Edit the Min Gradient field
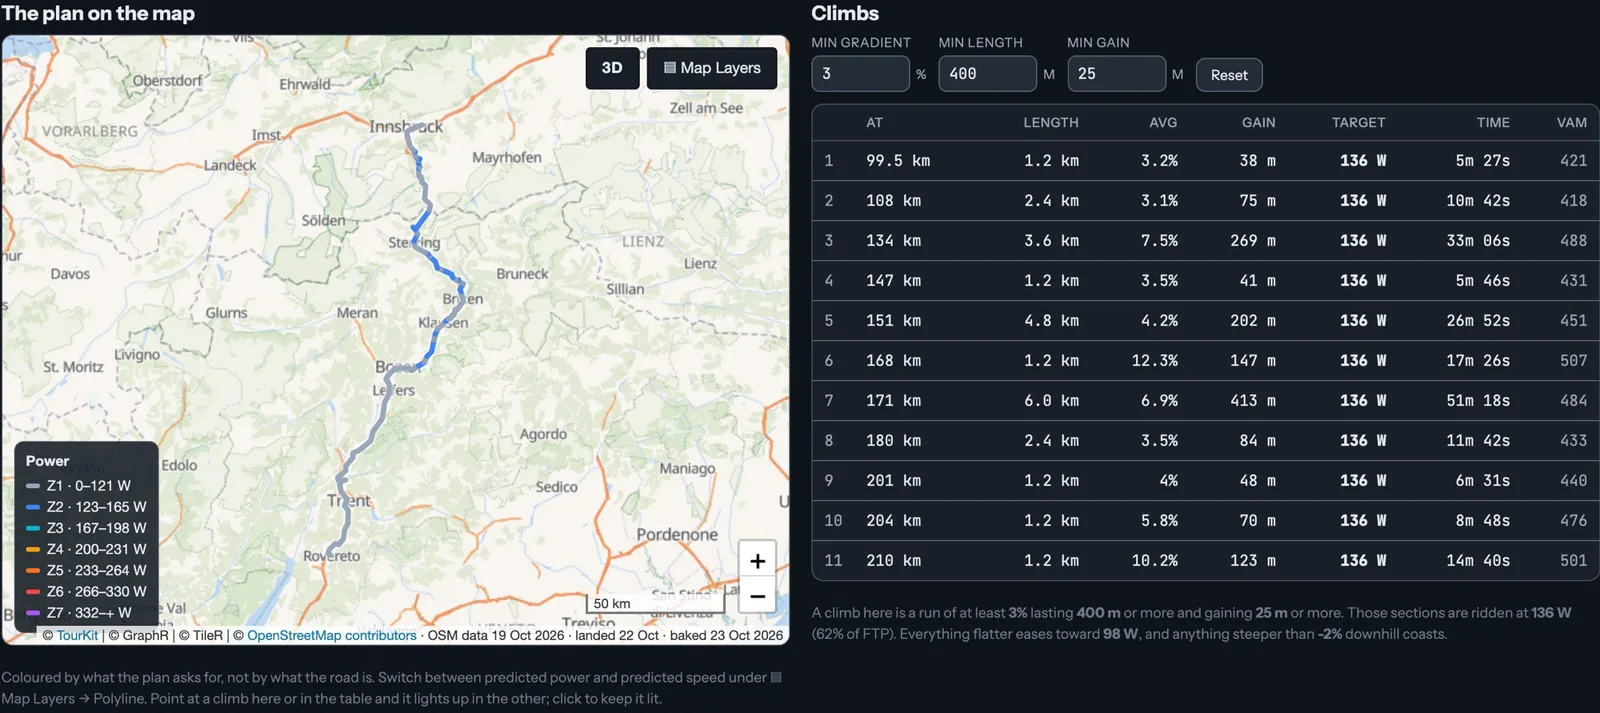Viewport: 1600px width, 713px height. point(860,74)
